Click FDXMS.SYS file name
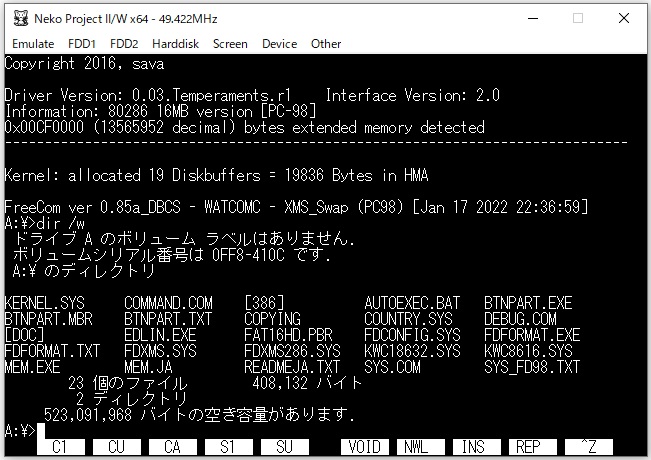This screenshot has height=460, width=651. click(160, 351)
